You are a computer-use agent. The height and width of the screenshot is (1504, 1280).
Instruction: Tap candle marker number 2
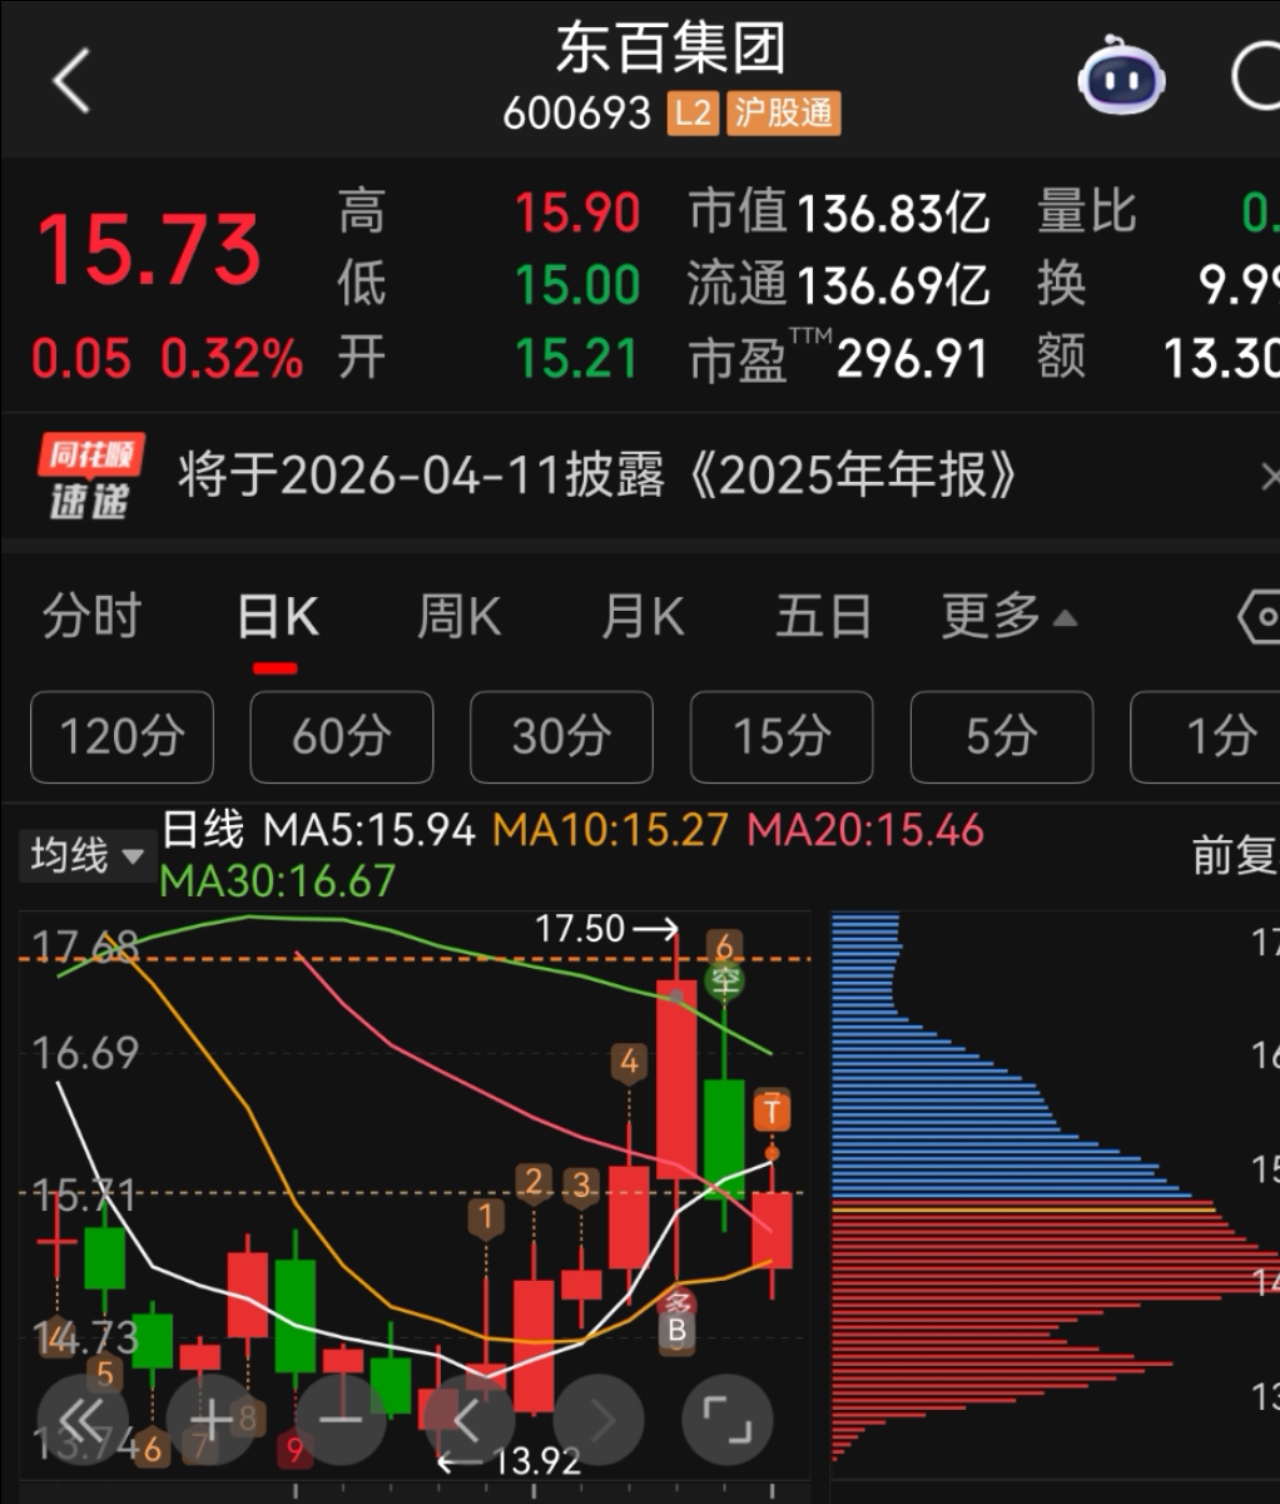[534, 1183]
